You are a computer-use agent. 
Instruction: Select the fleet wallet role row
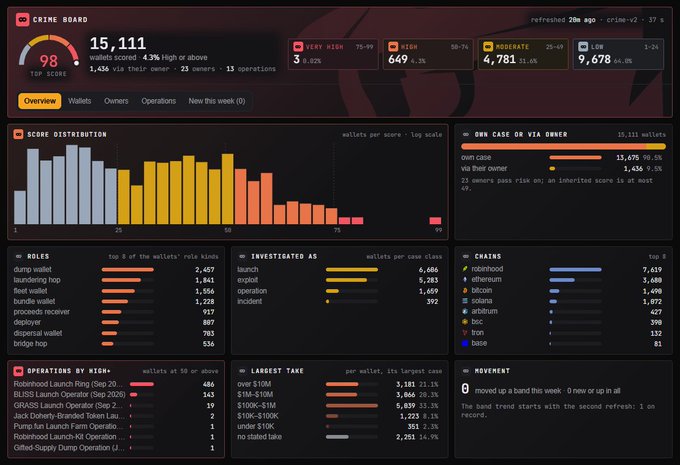click(114, 291)
